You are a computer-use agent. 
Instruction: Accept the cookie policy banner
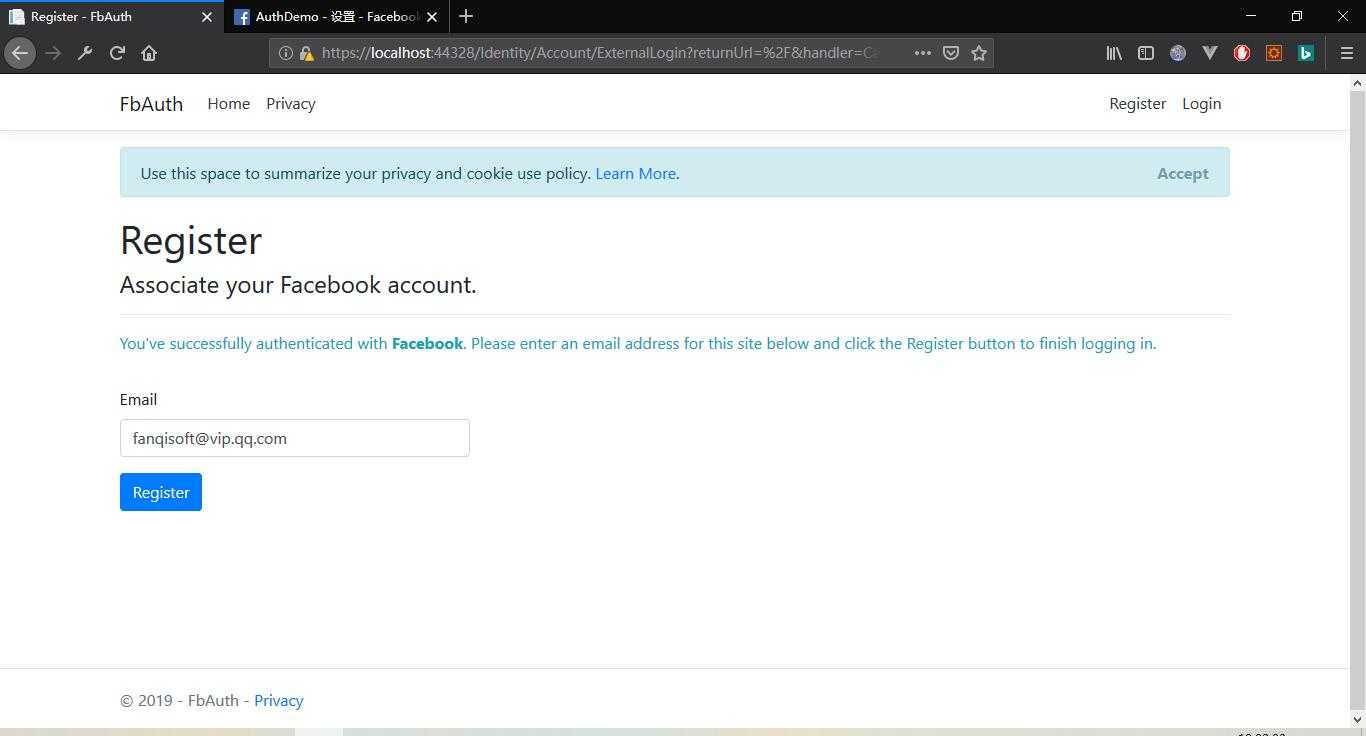point(1183,173)
